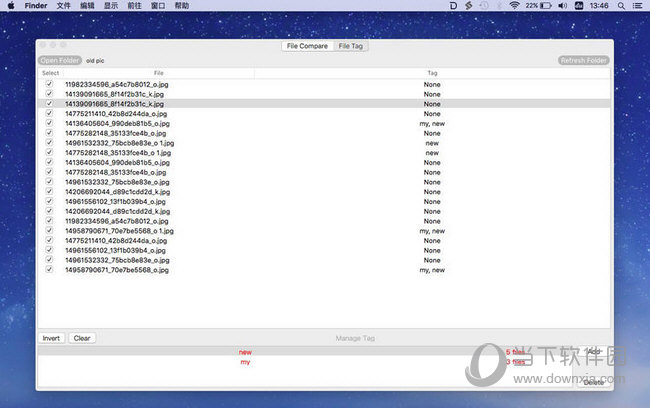The image size is (650, 408).
Task: Click highlighted file name 14139091665_8f14f2b31c_k.jpg
Action: (x=114, y=104)
